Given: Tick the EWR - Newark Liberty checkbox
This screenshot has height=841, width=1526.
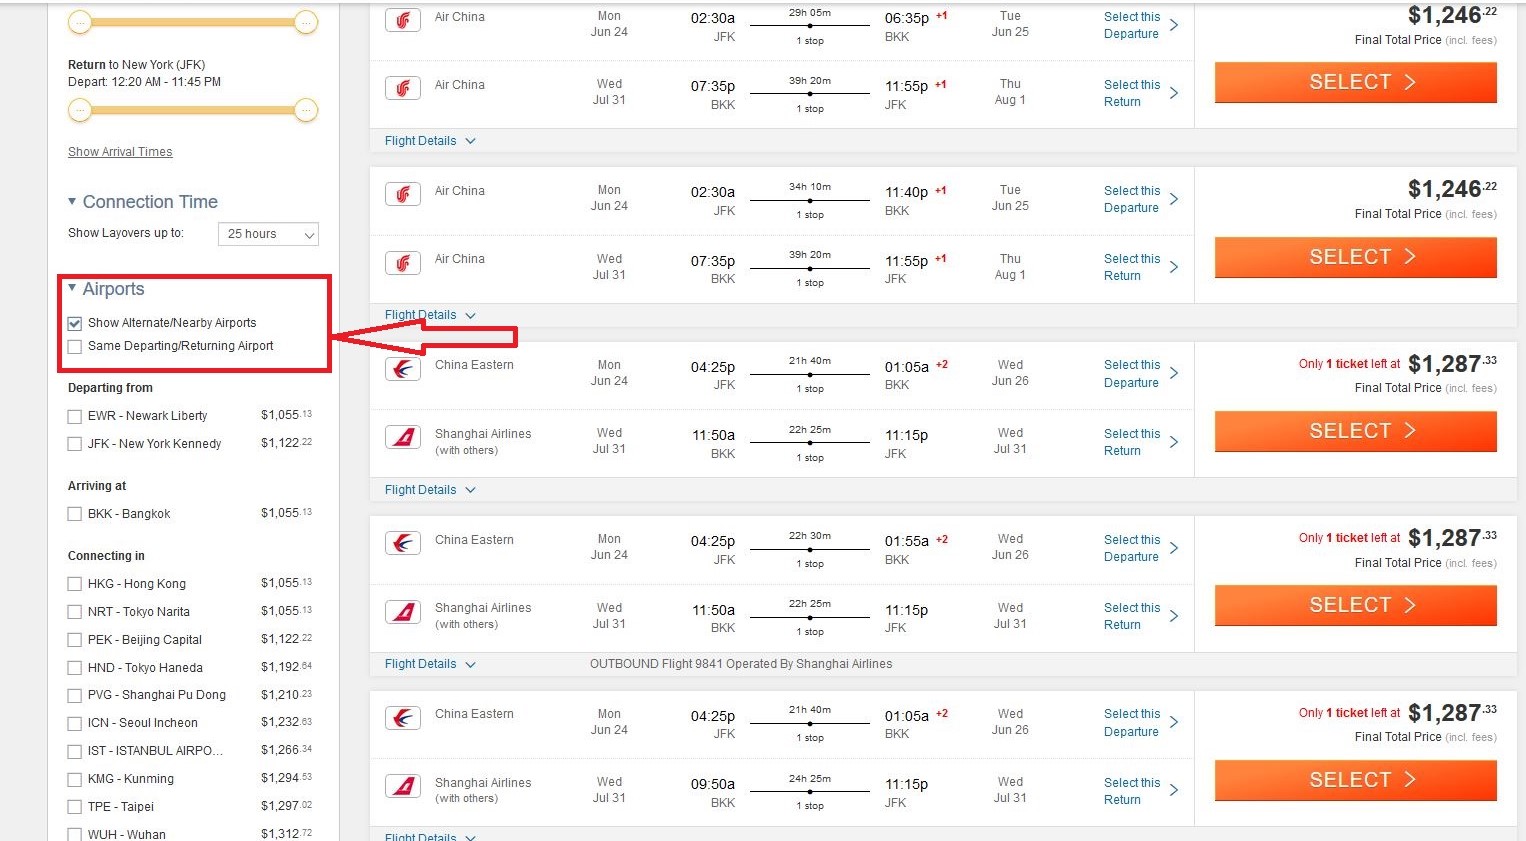Looking at the screenshot, I should pos(75,417).
